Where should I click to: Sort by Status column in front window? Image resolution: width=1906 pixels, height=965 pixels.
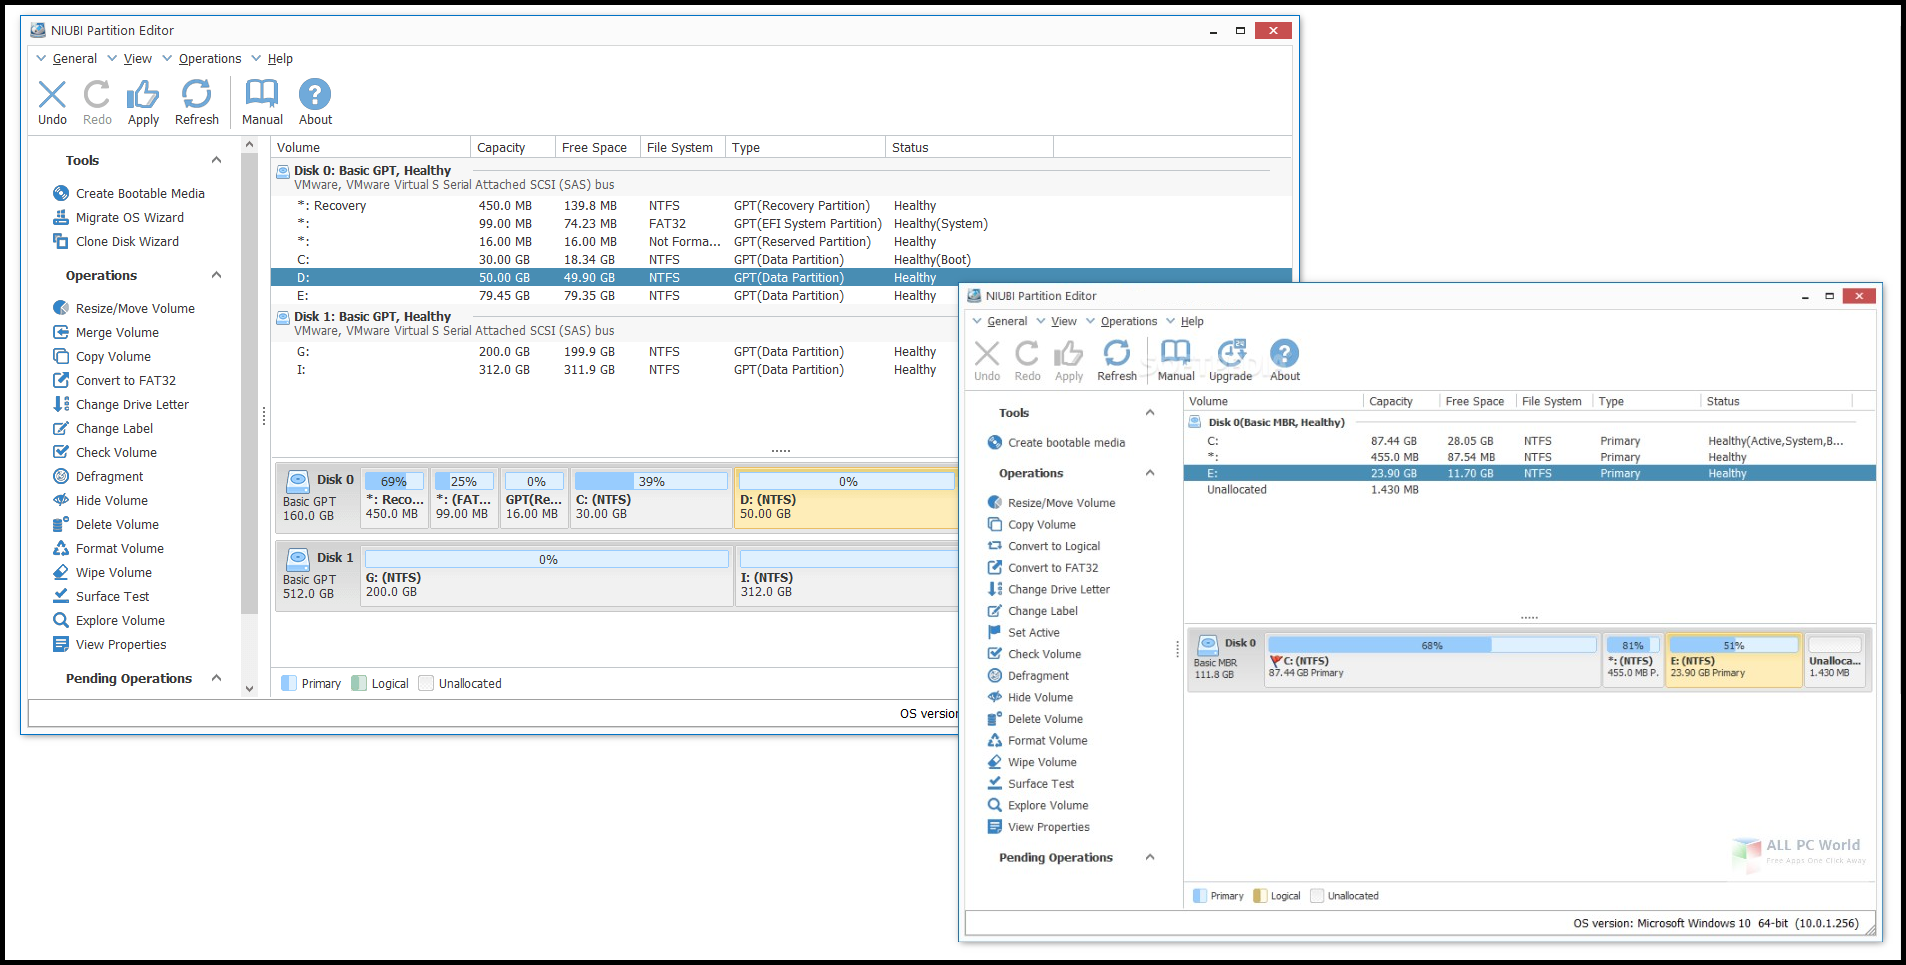(1775, 402)
